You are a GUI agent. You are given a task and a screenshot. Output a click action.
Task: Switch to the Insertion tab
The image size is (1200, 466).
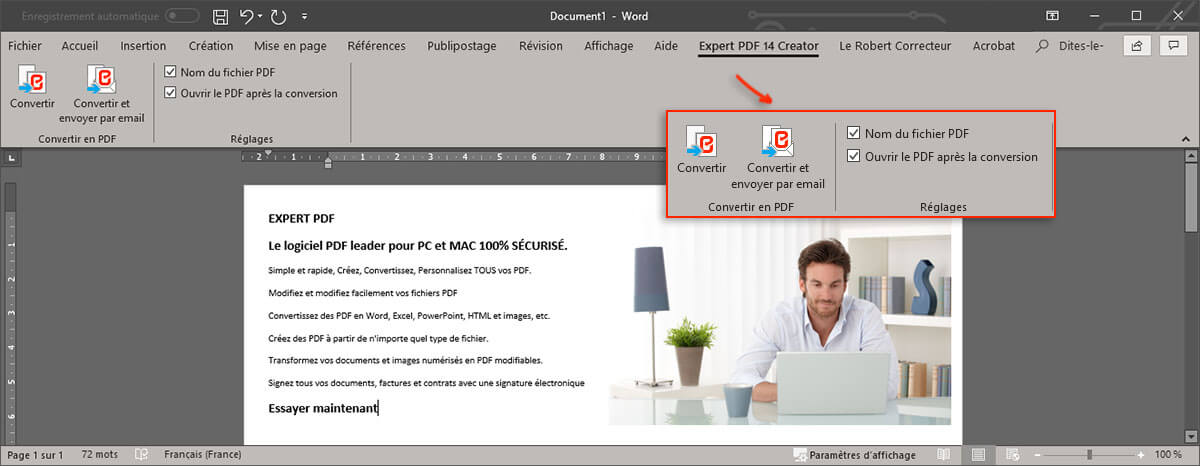point(143,46)
